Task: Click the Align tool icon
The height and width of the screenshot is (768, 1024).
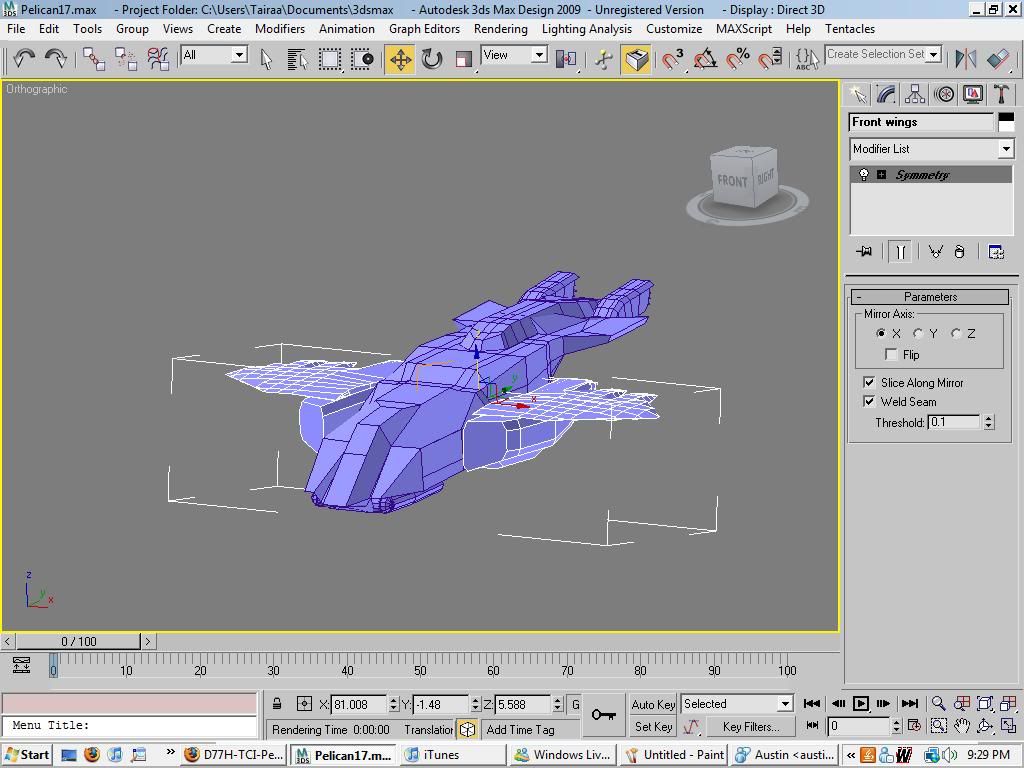Action: click(x=998, y=59)
